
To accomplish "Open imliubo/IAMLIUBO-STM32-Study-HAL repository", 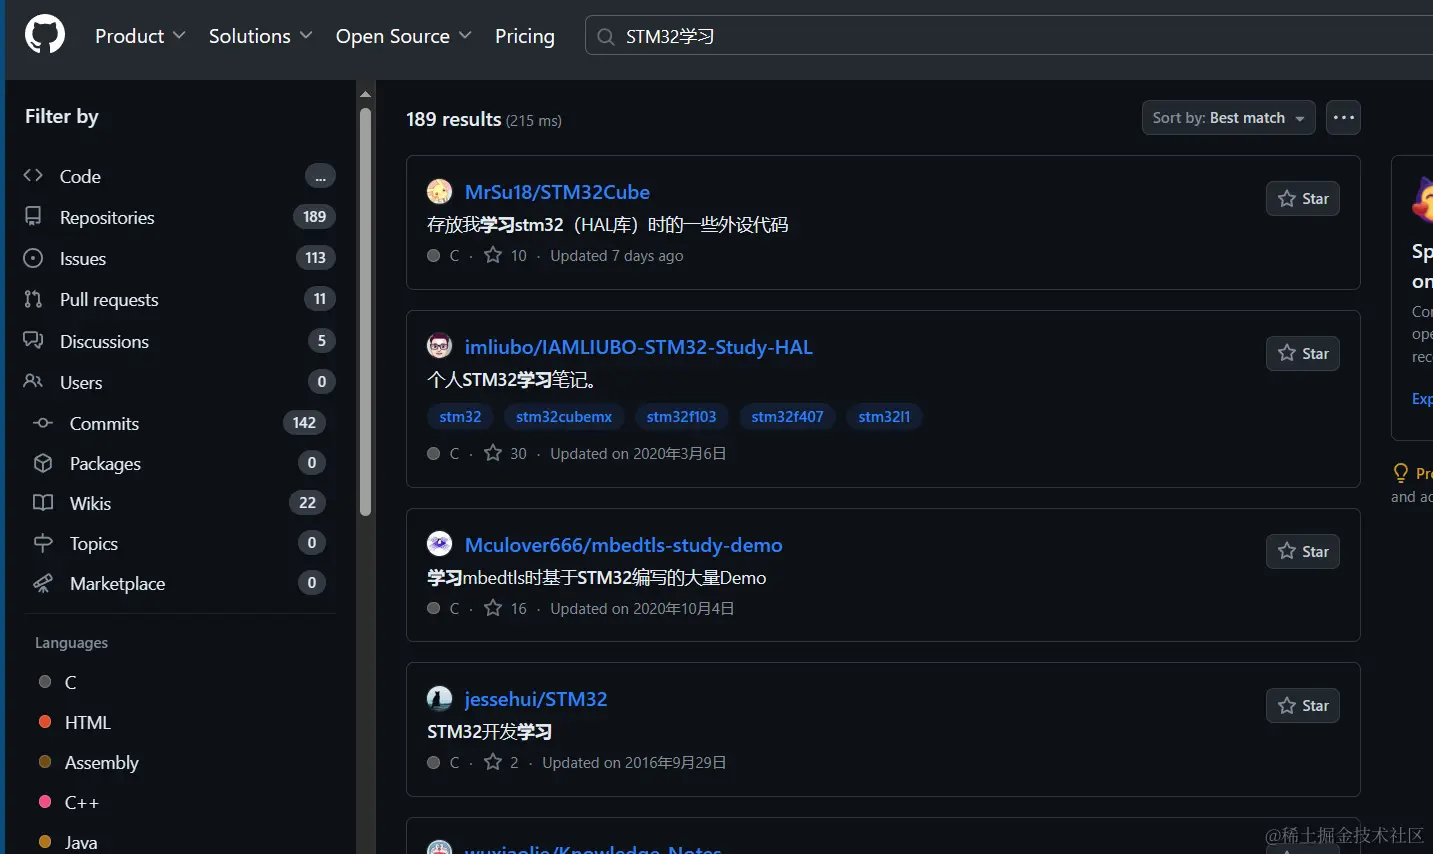I will pyautogui.click(x=638, y=347).
